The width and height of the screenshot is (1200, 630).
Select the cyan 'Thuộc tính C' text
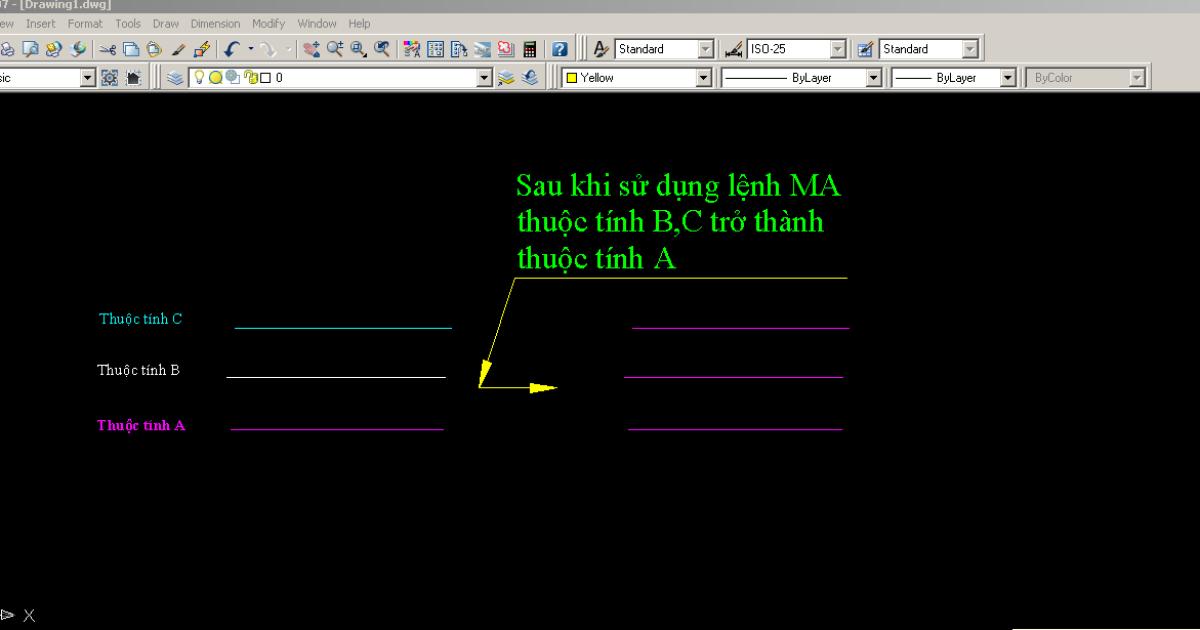point(140,319)
